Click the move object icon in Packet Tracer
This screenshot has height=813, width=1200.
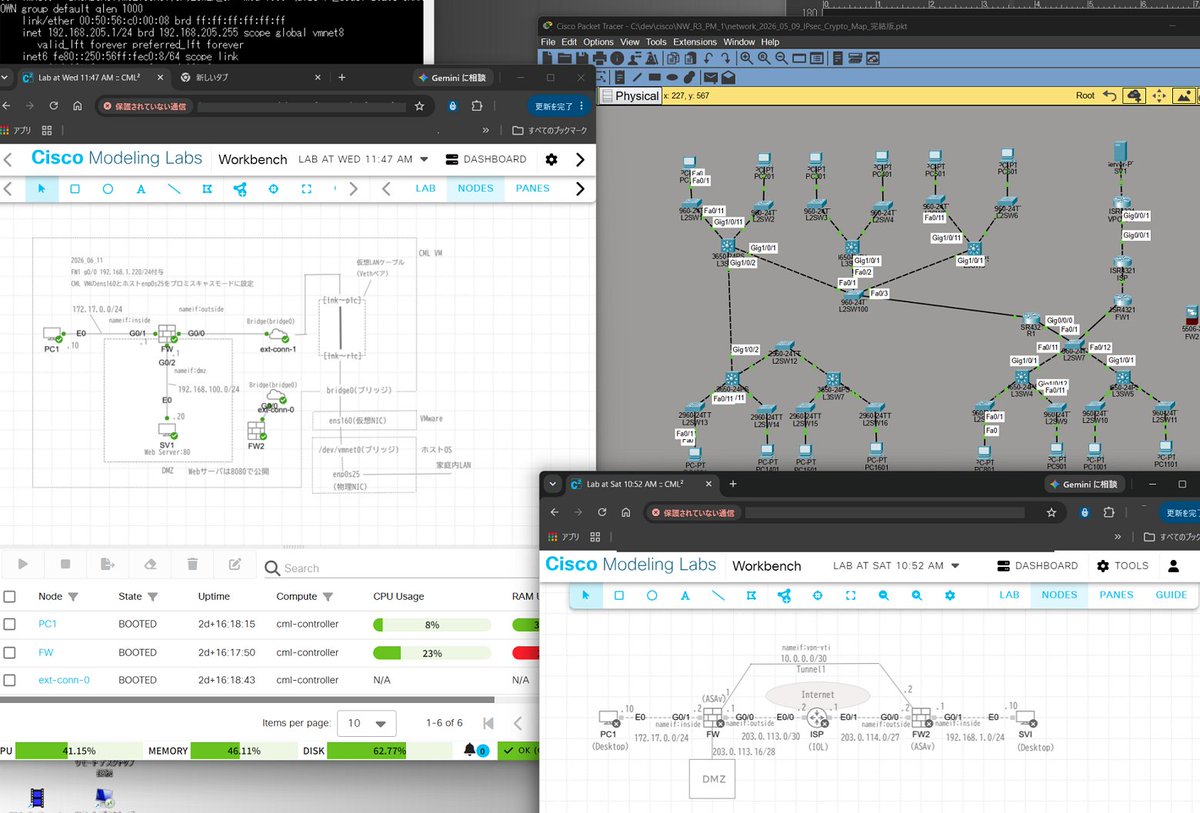pyautogui.click(x=1159, y=96)
